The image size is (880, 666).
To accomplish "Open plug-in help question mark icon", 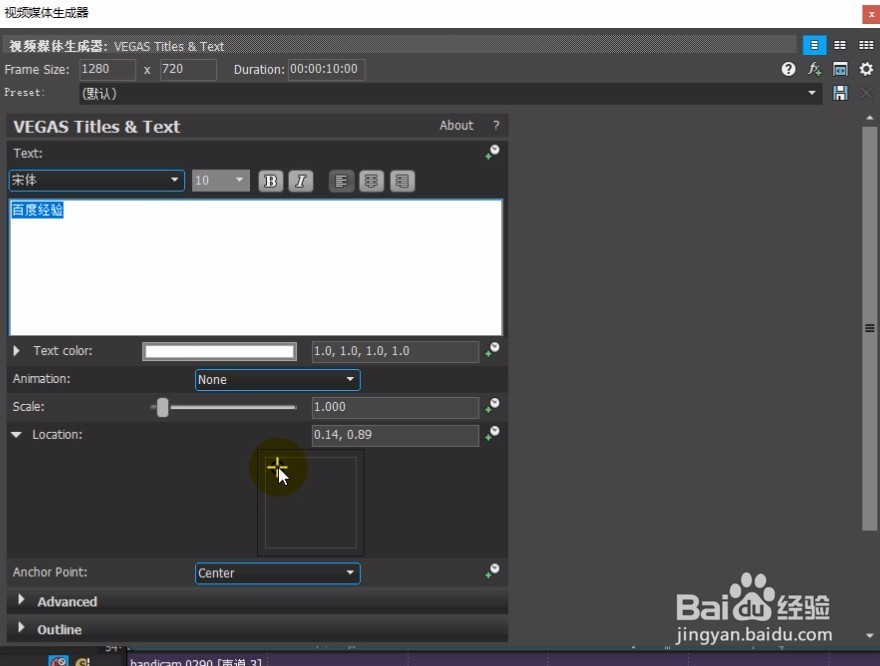I will click(x=789, y=69).
